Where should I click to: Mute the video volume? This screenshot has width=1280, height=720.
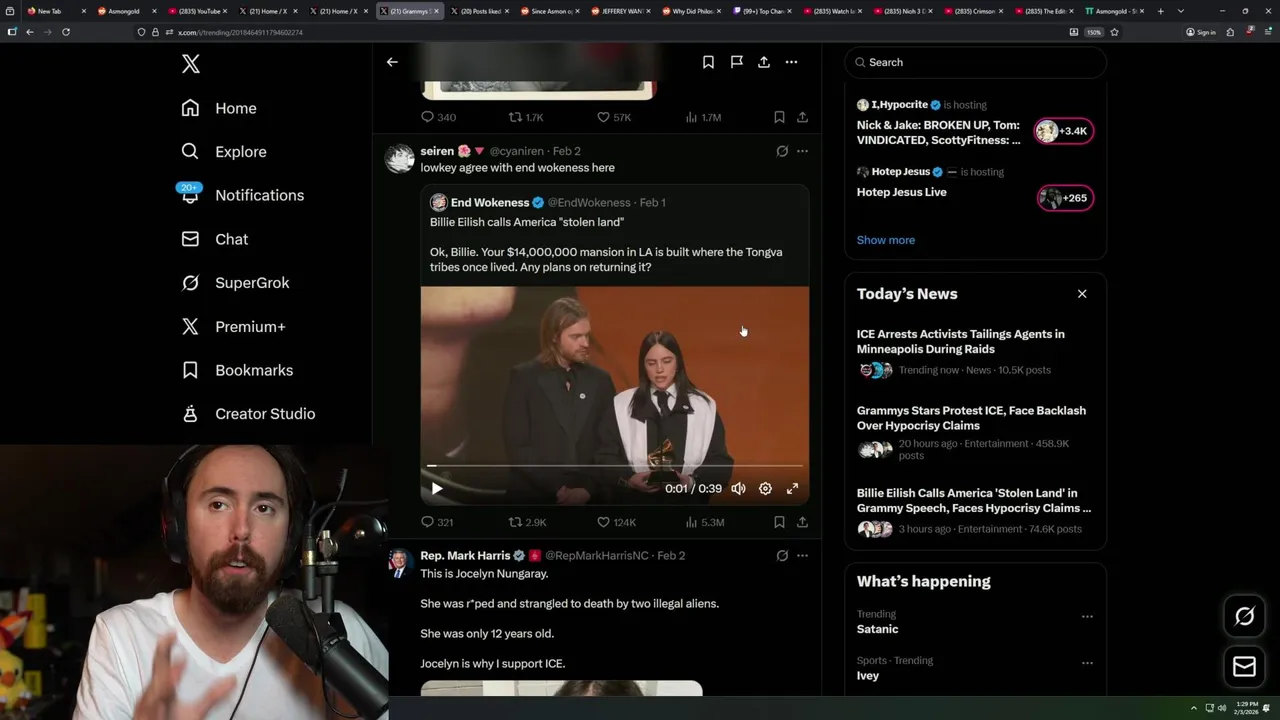coord(738,489)
